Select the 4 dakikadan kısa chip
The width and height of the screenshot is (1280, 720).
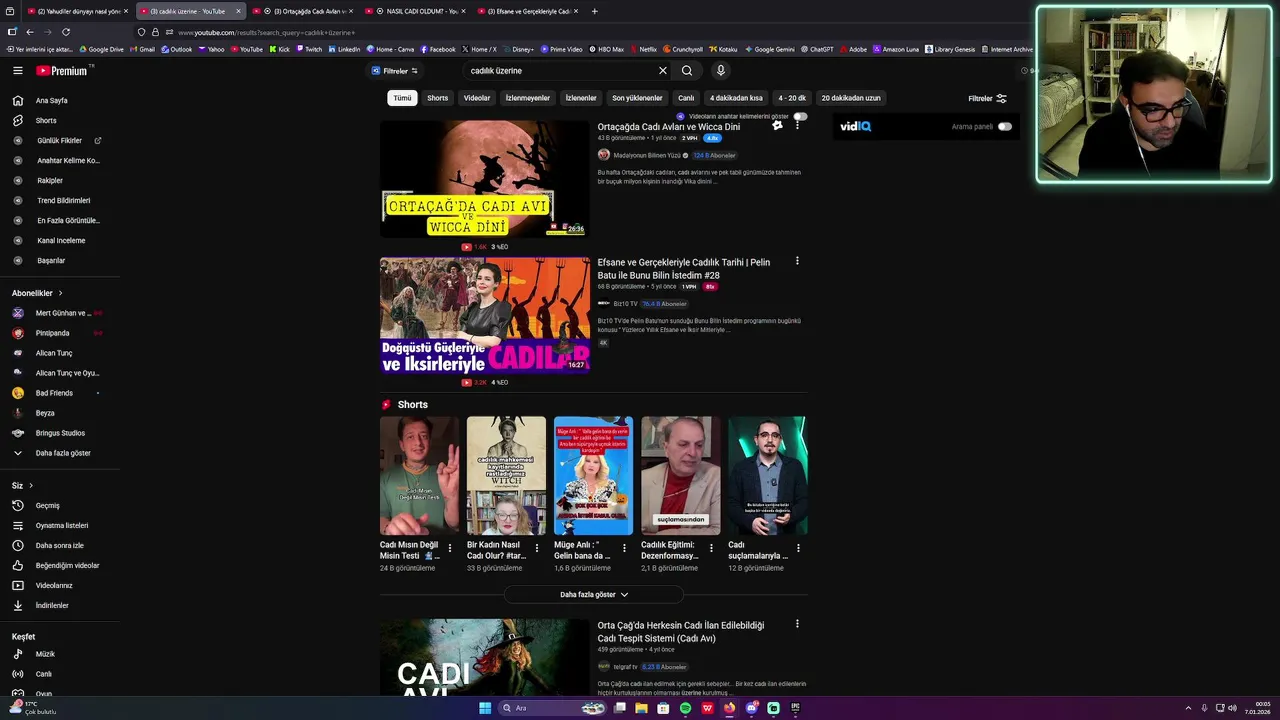click(736, 98)
